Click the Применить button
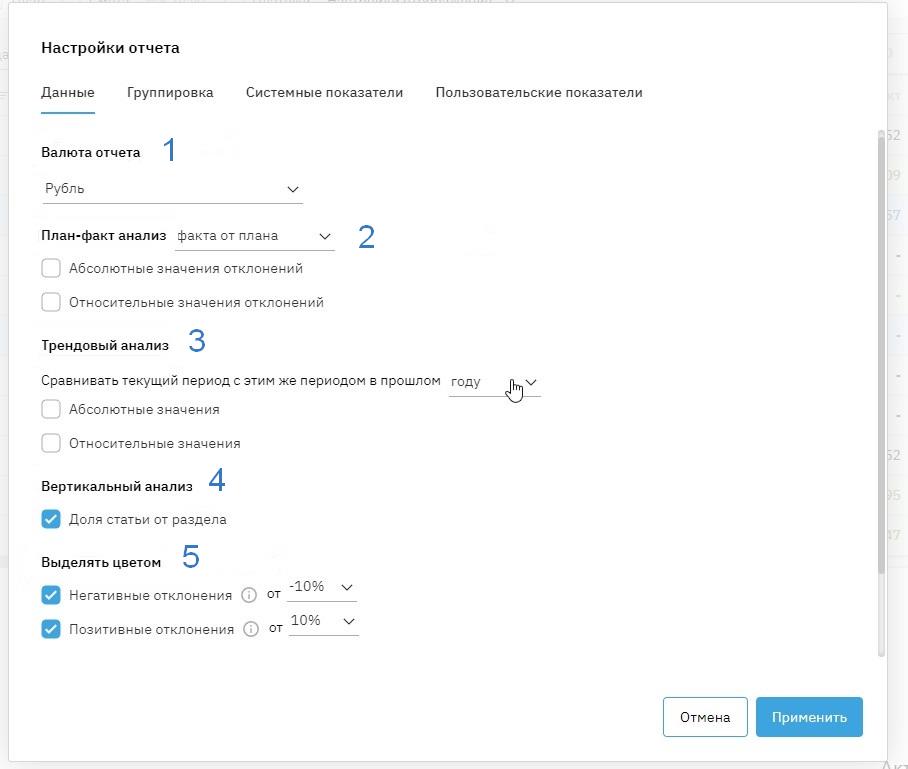 click(808, 717)
